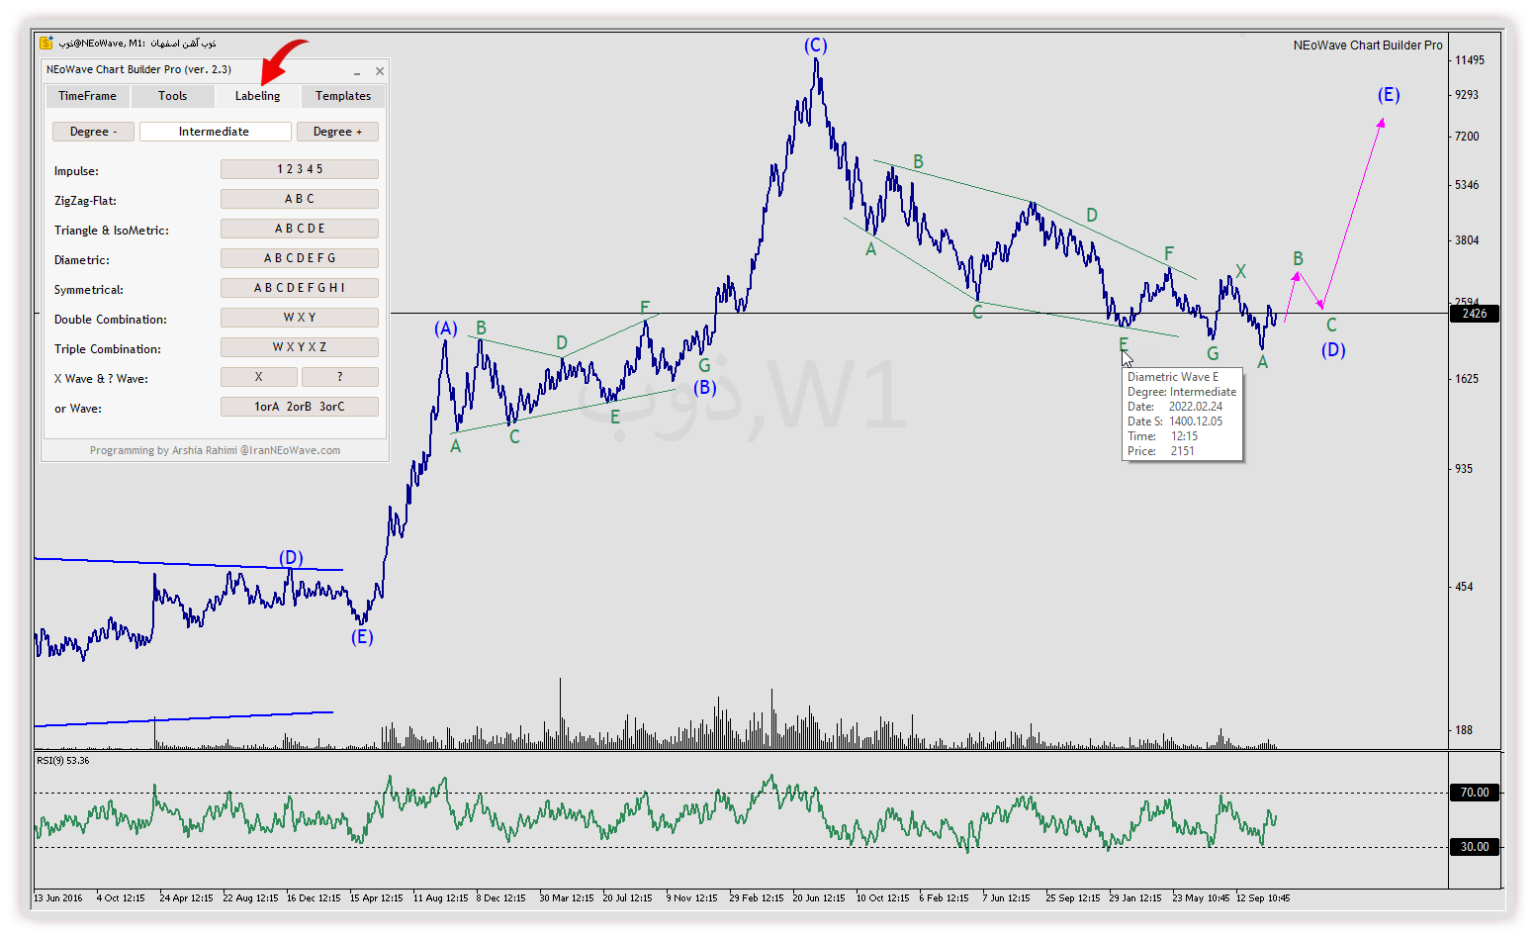Click the chart symbol icon in top-left corner
The image size is (1536, 938).
(46, 43)
